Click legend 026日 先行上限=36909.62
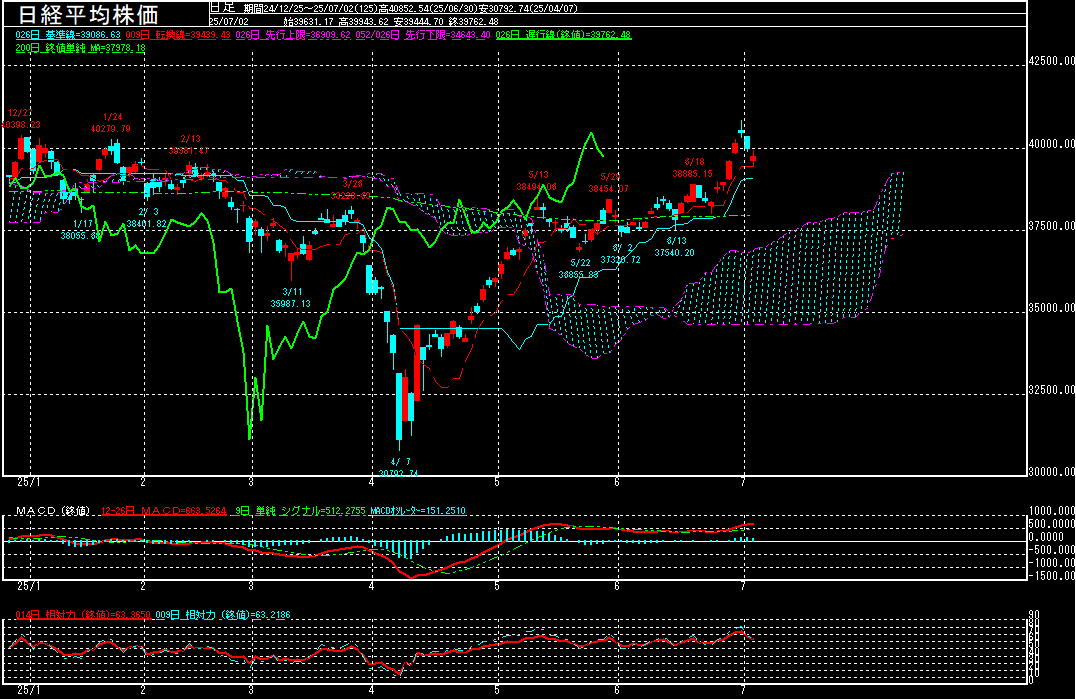 (x=293, y=34)
